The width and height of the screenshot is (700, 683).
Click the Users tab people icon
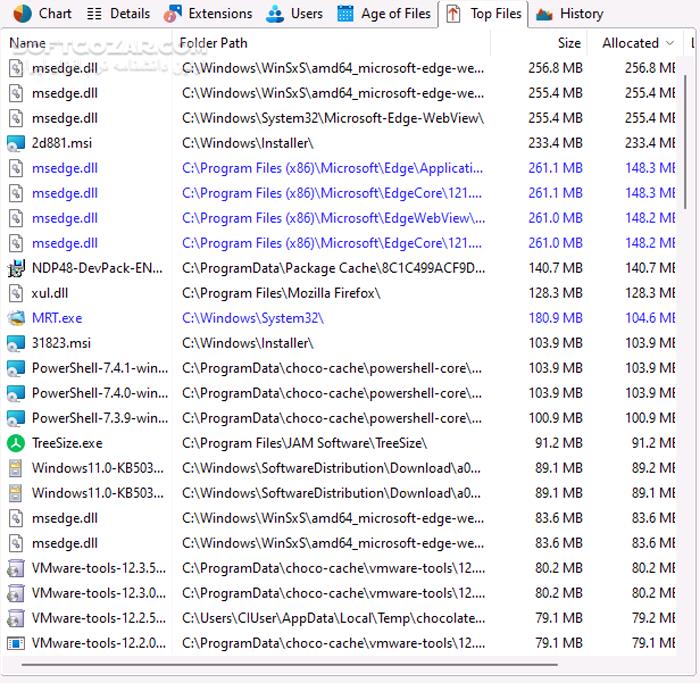(275, 14)
